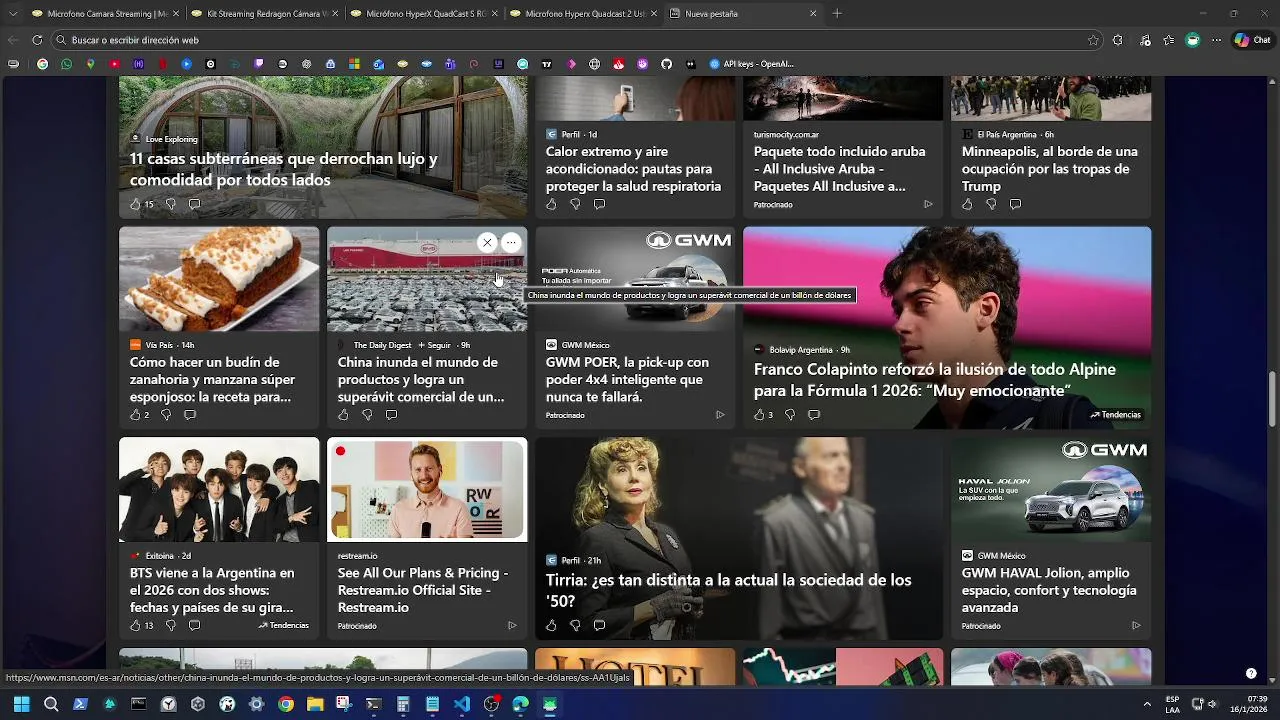The width and height of the screenshot is (1280, 720).
Task: Open Visual Studio Code from taskbar
Action: click(x=461, y=704)
